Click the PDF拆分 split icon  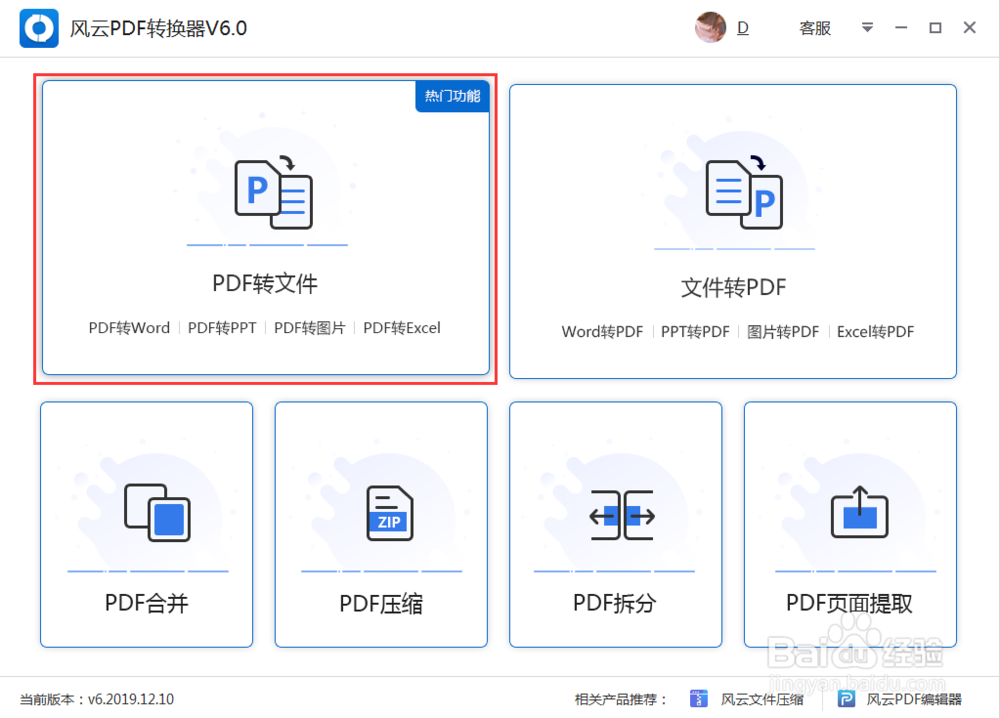click(622, 515)
